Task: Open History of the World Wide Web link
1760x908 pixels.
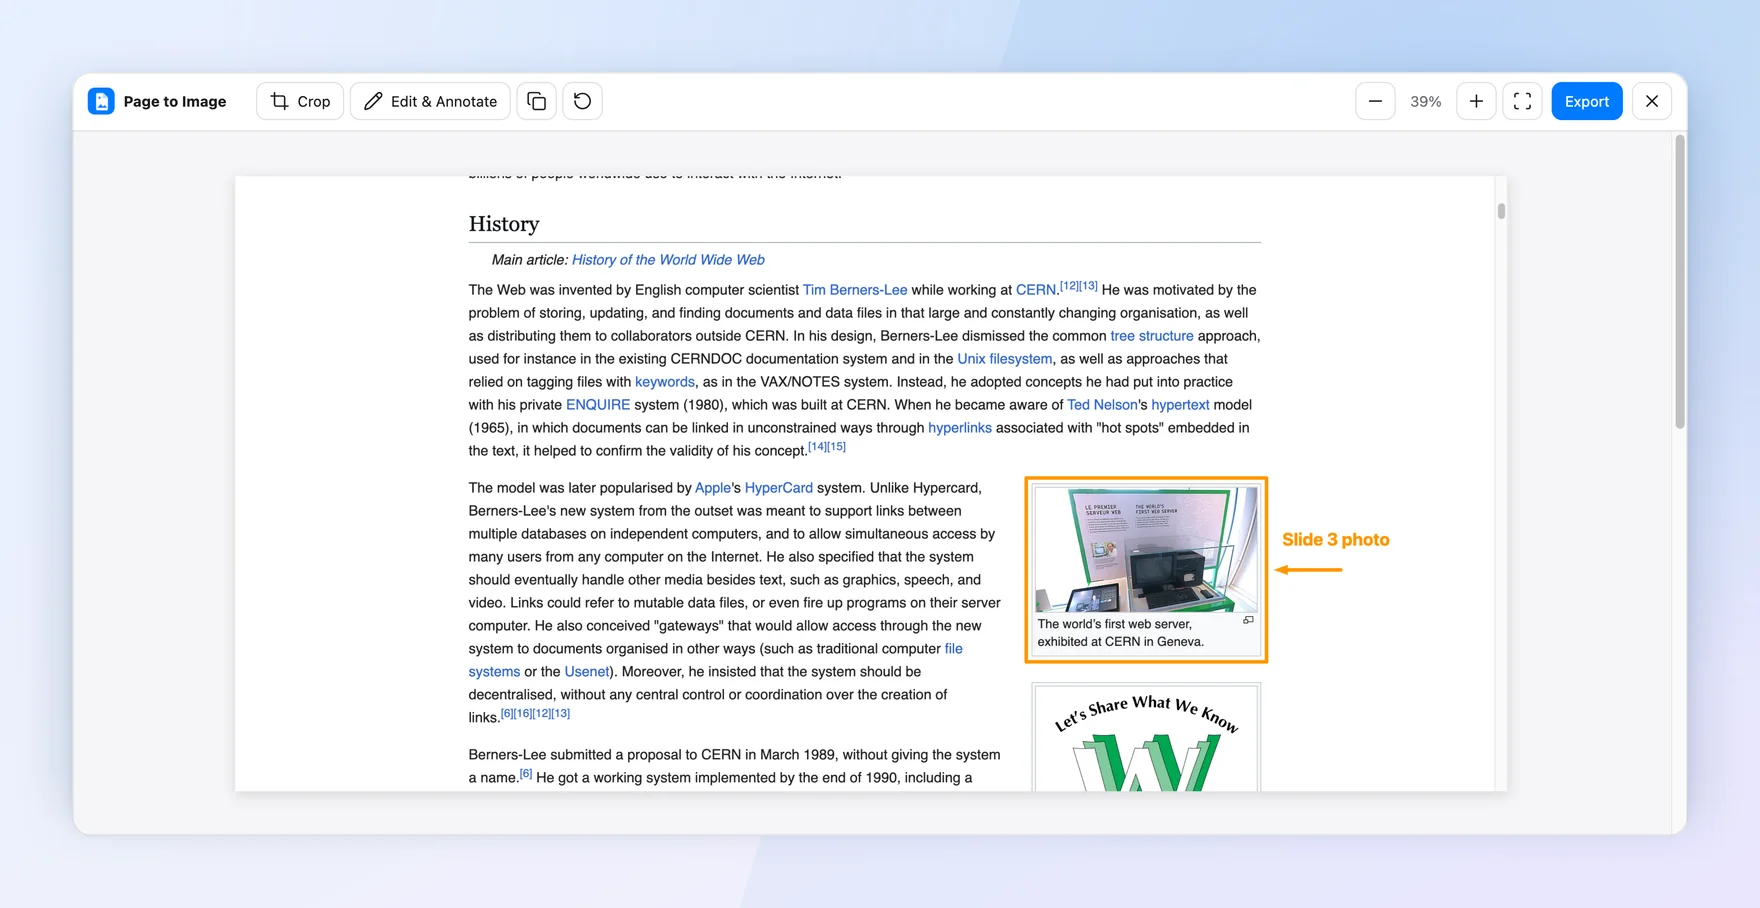Action: point(668,260)
